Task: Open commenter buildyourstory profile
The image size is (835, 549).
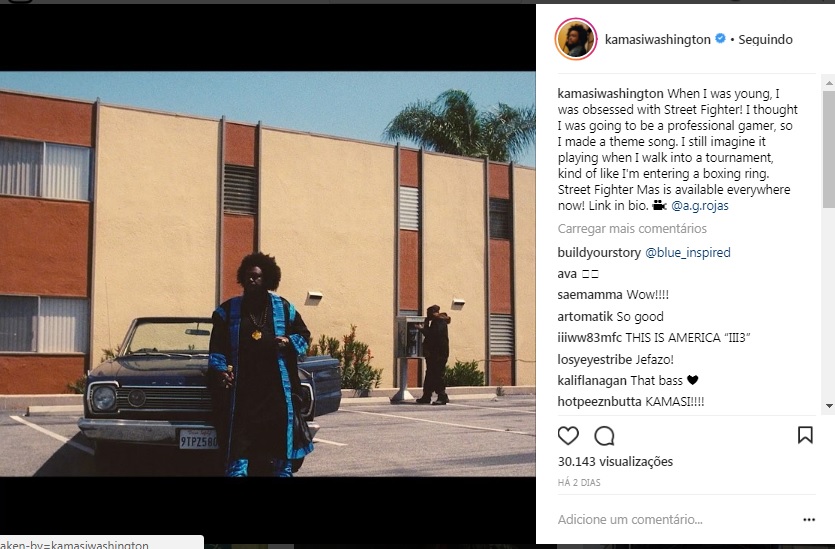Action: 599,252
